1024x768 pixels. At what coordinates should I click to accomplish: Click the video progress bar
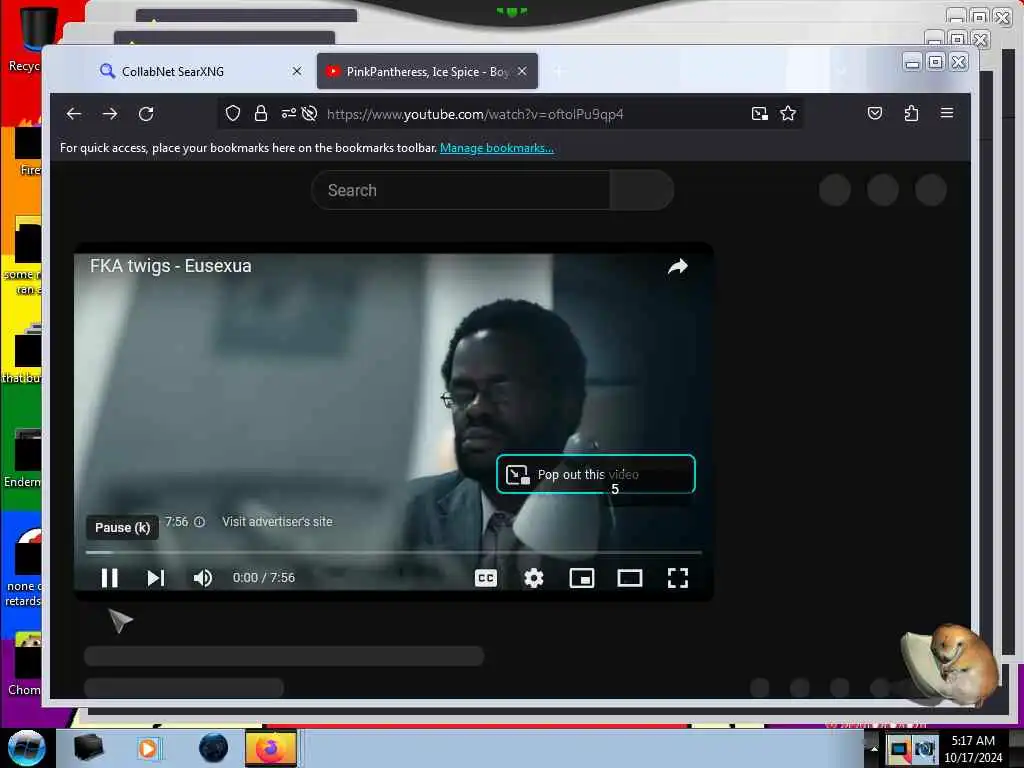point(394,552)
